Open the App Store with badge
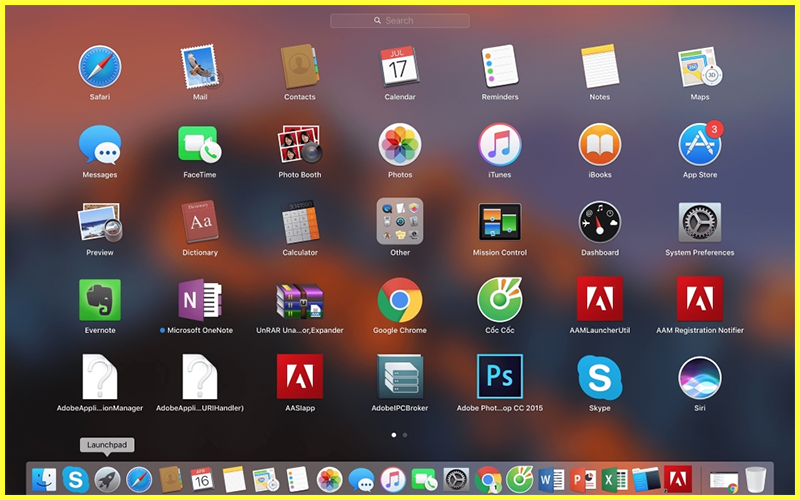800x500 pixels. (x=699, y=145)
